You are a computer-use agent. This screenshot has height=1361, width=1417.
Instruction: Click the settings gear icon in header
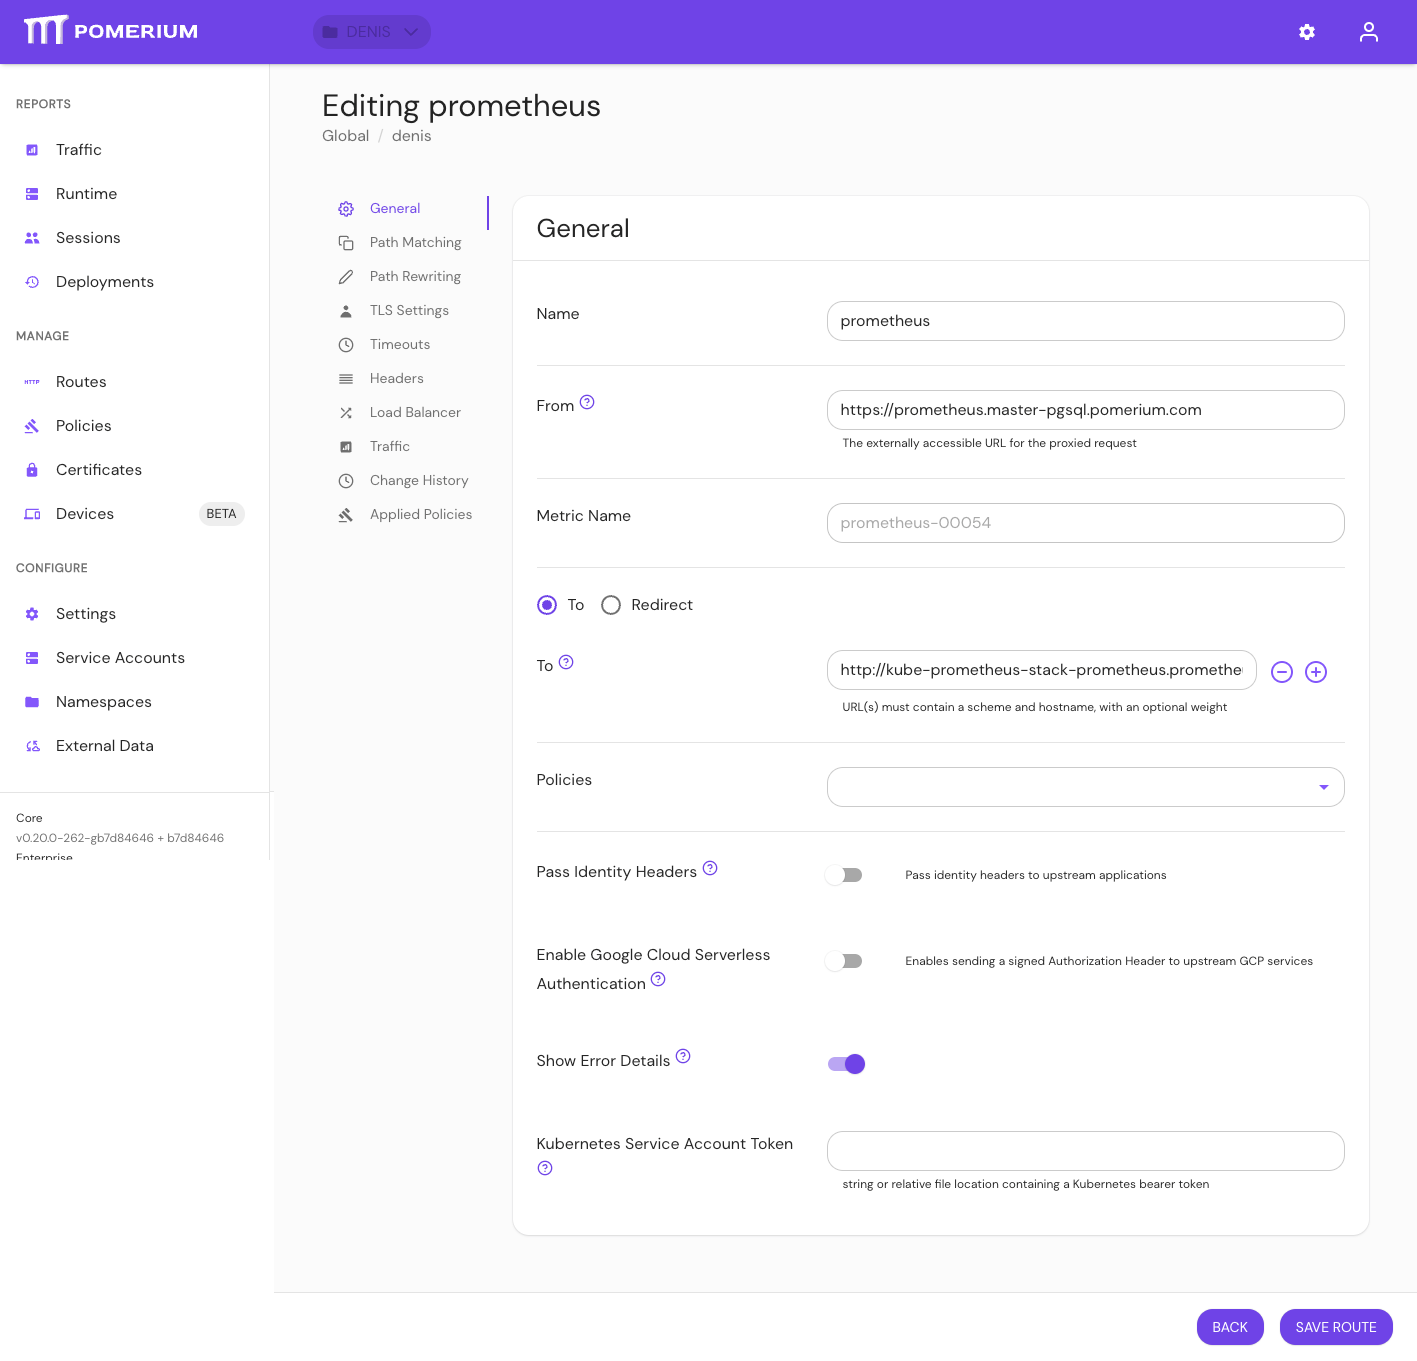pos(1306,32)
